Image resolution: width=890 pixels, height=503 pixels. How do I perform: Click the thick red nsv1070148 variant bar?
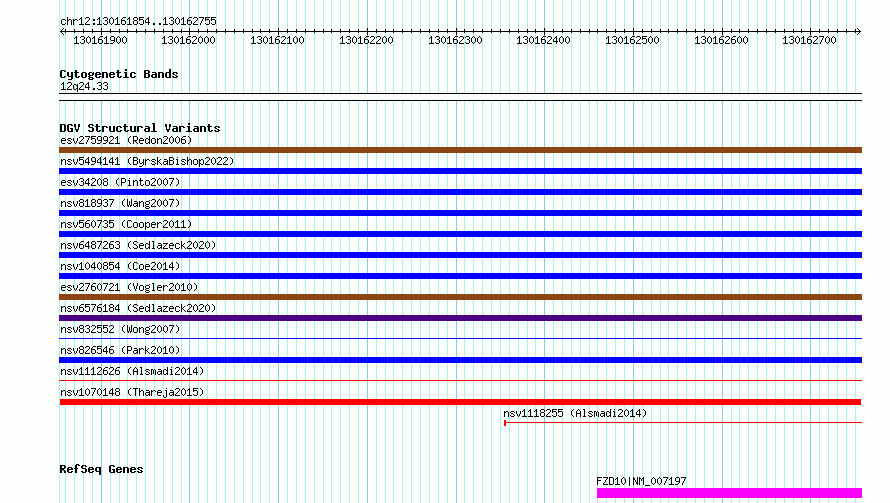(x=460, y=402)
